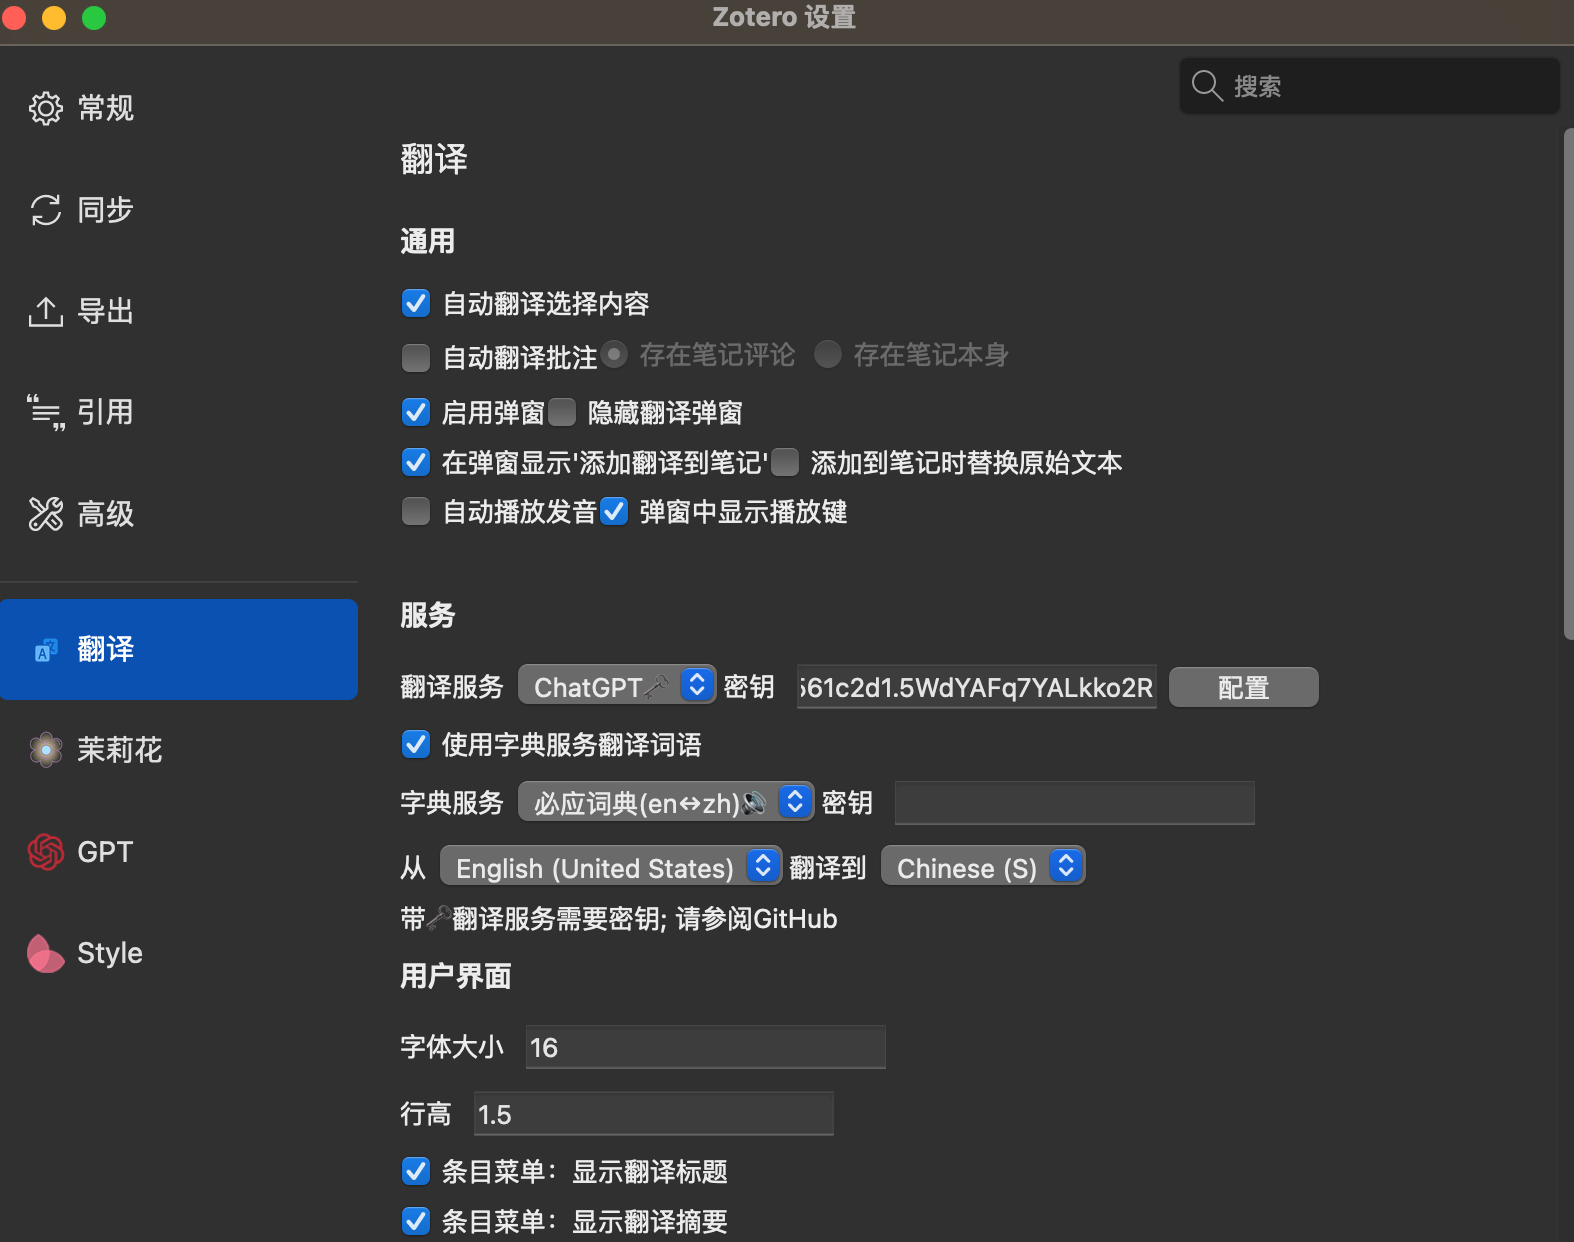This screenshot has height=1242, width=1574.
Task: Click the translate icon in 翻译 sidebar item
Action: pyautogui.click(x=46, y=650)
